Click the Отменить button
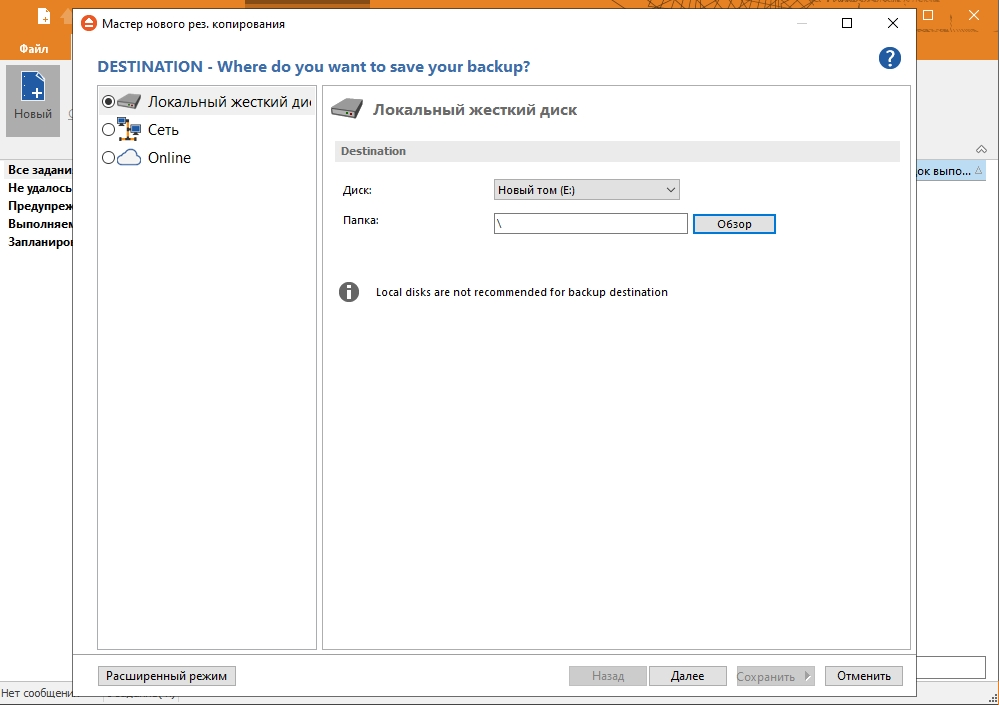The height and width of the screenshot is (705, 999). click(x=863, y=676)
